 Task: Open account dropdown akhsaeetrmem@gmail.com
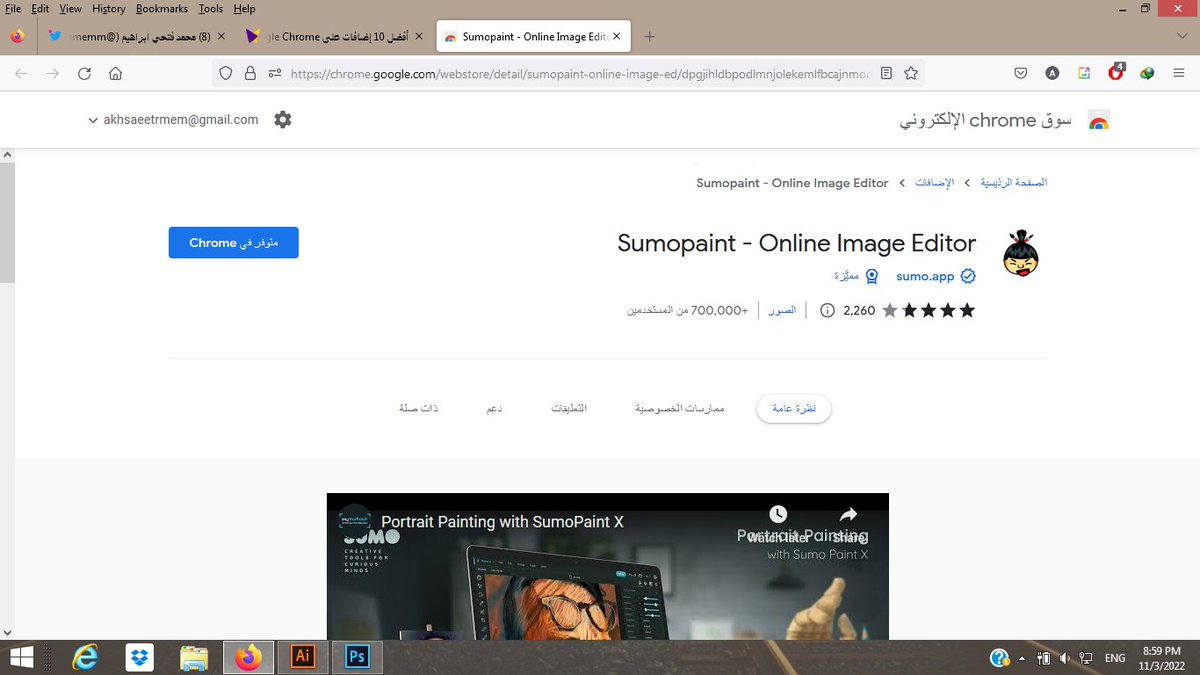174,120
